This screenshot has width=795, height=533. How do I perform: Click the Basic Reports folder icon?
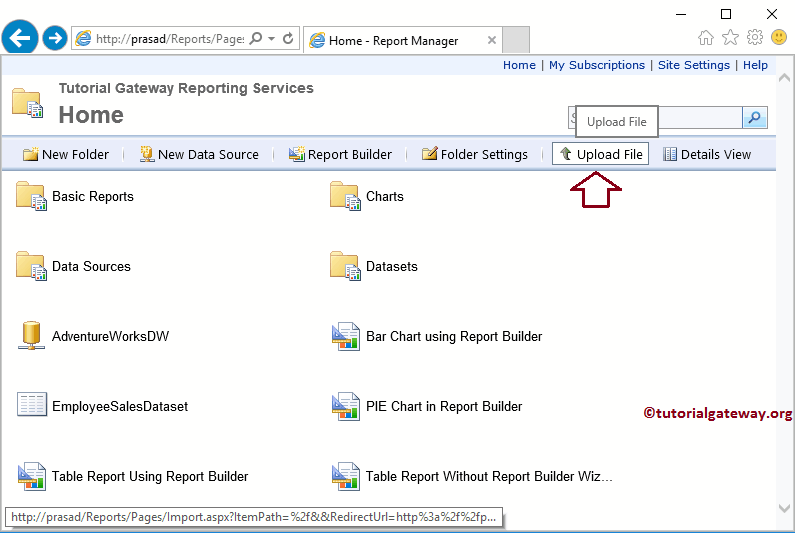tap(31, 196)
